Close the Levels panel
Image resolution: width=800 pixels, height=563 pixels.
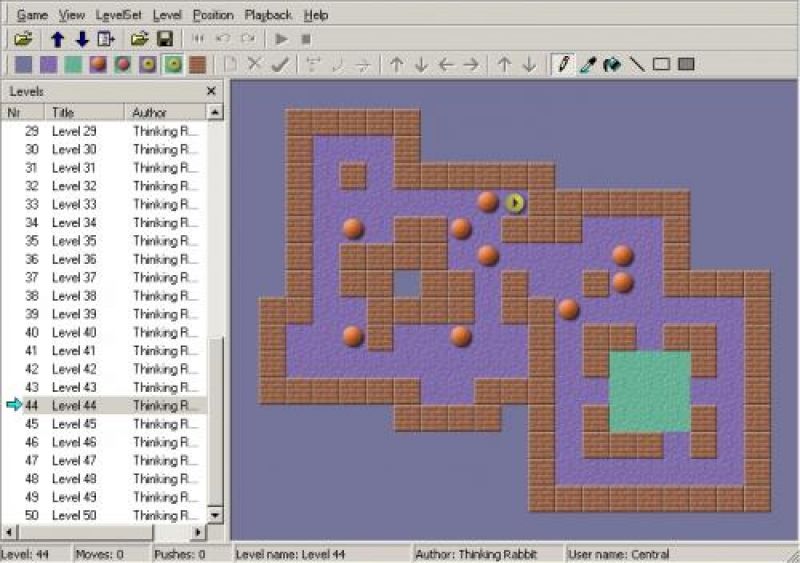click(x=211, y=91)
